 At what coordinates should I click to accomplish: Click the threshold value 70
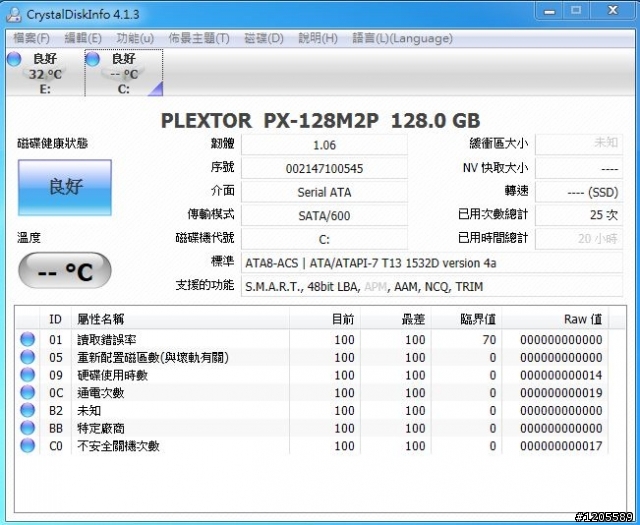click(489, 340)
